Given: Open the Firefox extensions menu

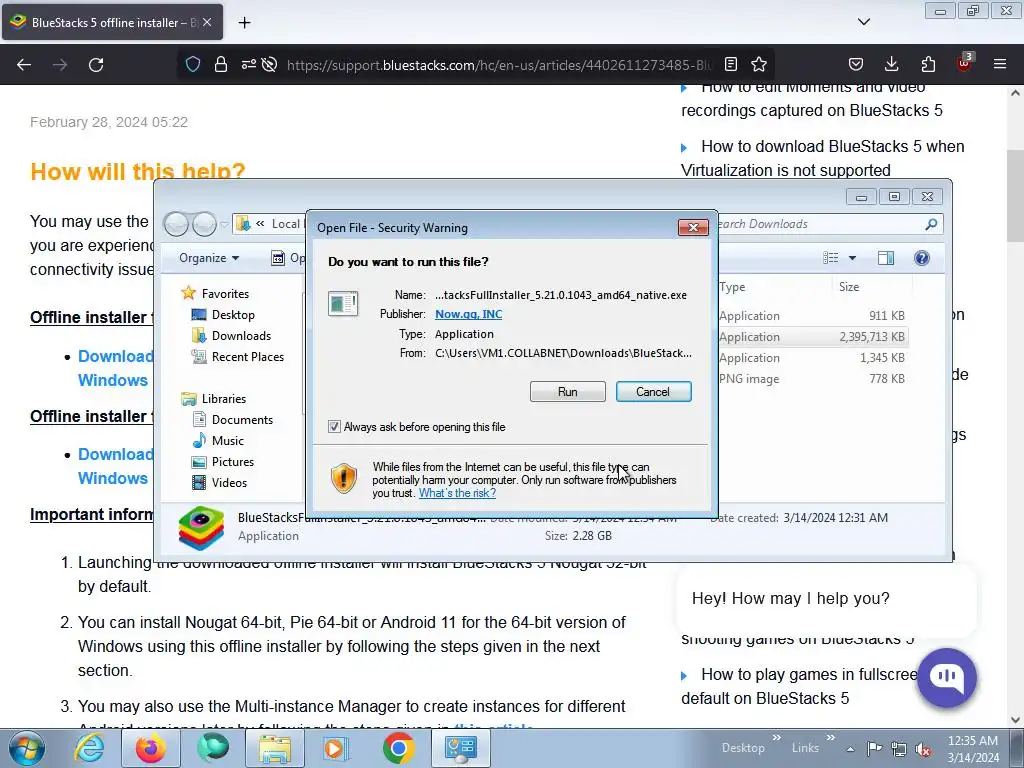Looking at the screenshot, I should point(928,64).
